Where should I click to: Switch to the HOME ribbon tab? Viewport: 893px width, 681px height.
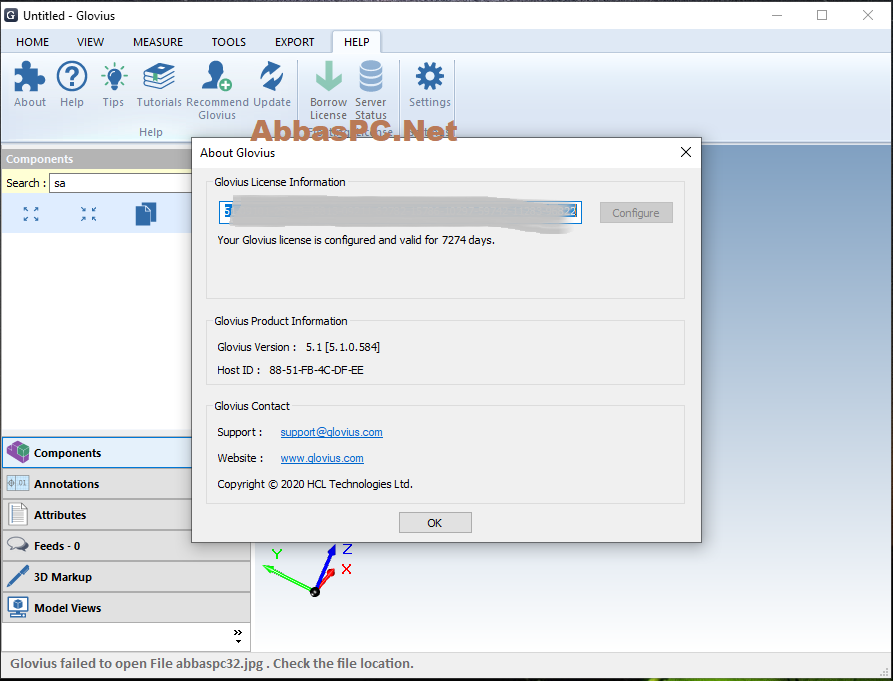32,42
